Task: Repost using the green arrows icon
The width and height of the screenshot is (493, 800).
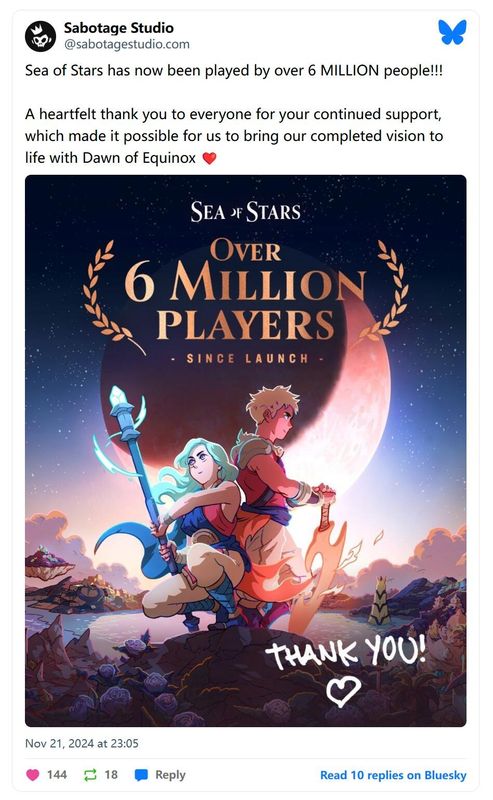Action: pos(90,774)
